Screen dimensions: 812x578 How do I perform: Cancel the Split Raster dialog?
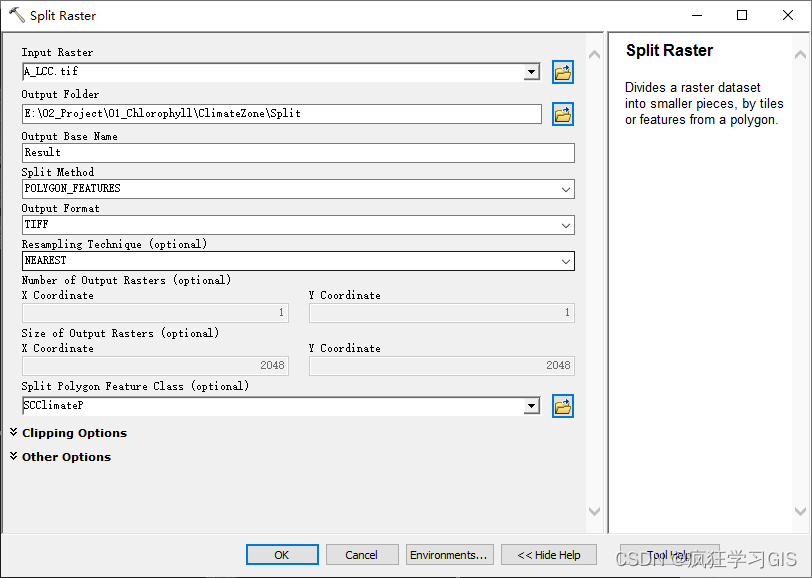[361, 554]
